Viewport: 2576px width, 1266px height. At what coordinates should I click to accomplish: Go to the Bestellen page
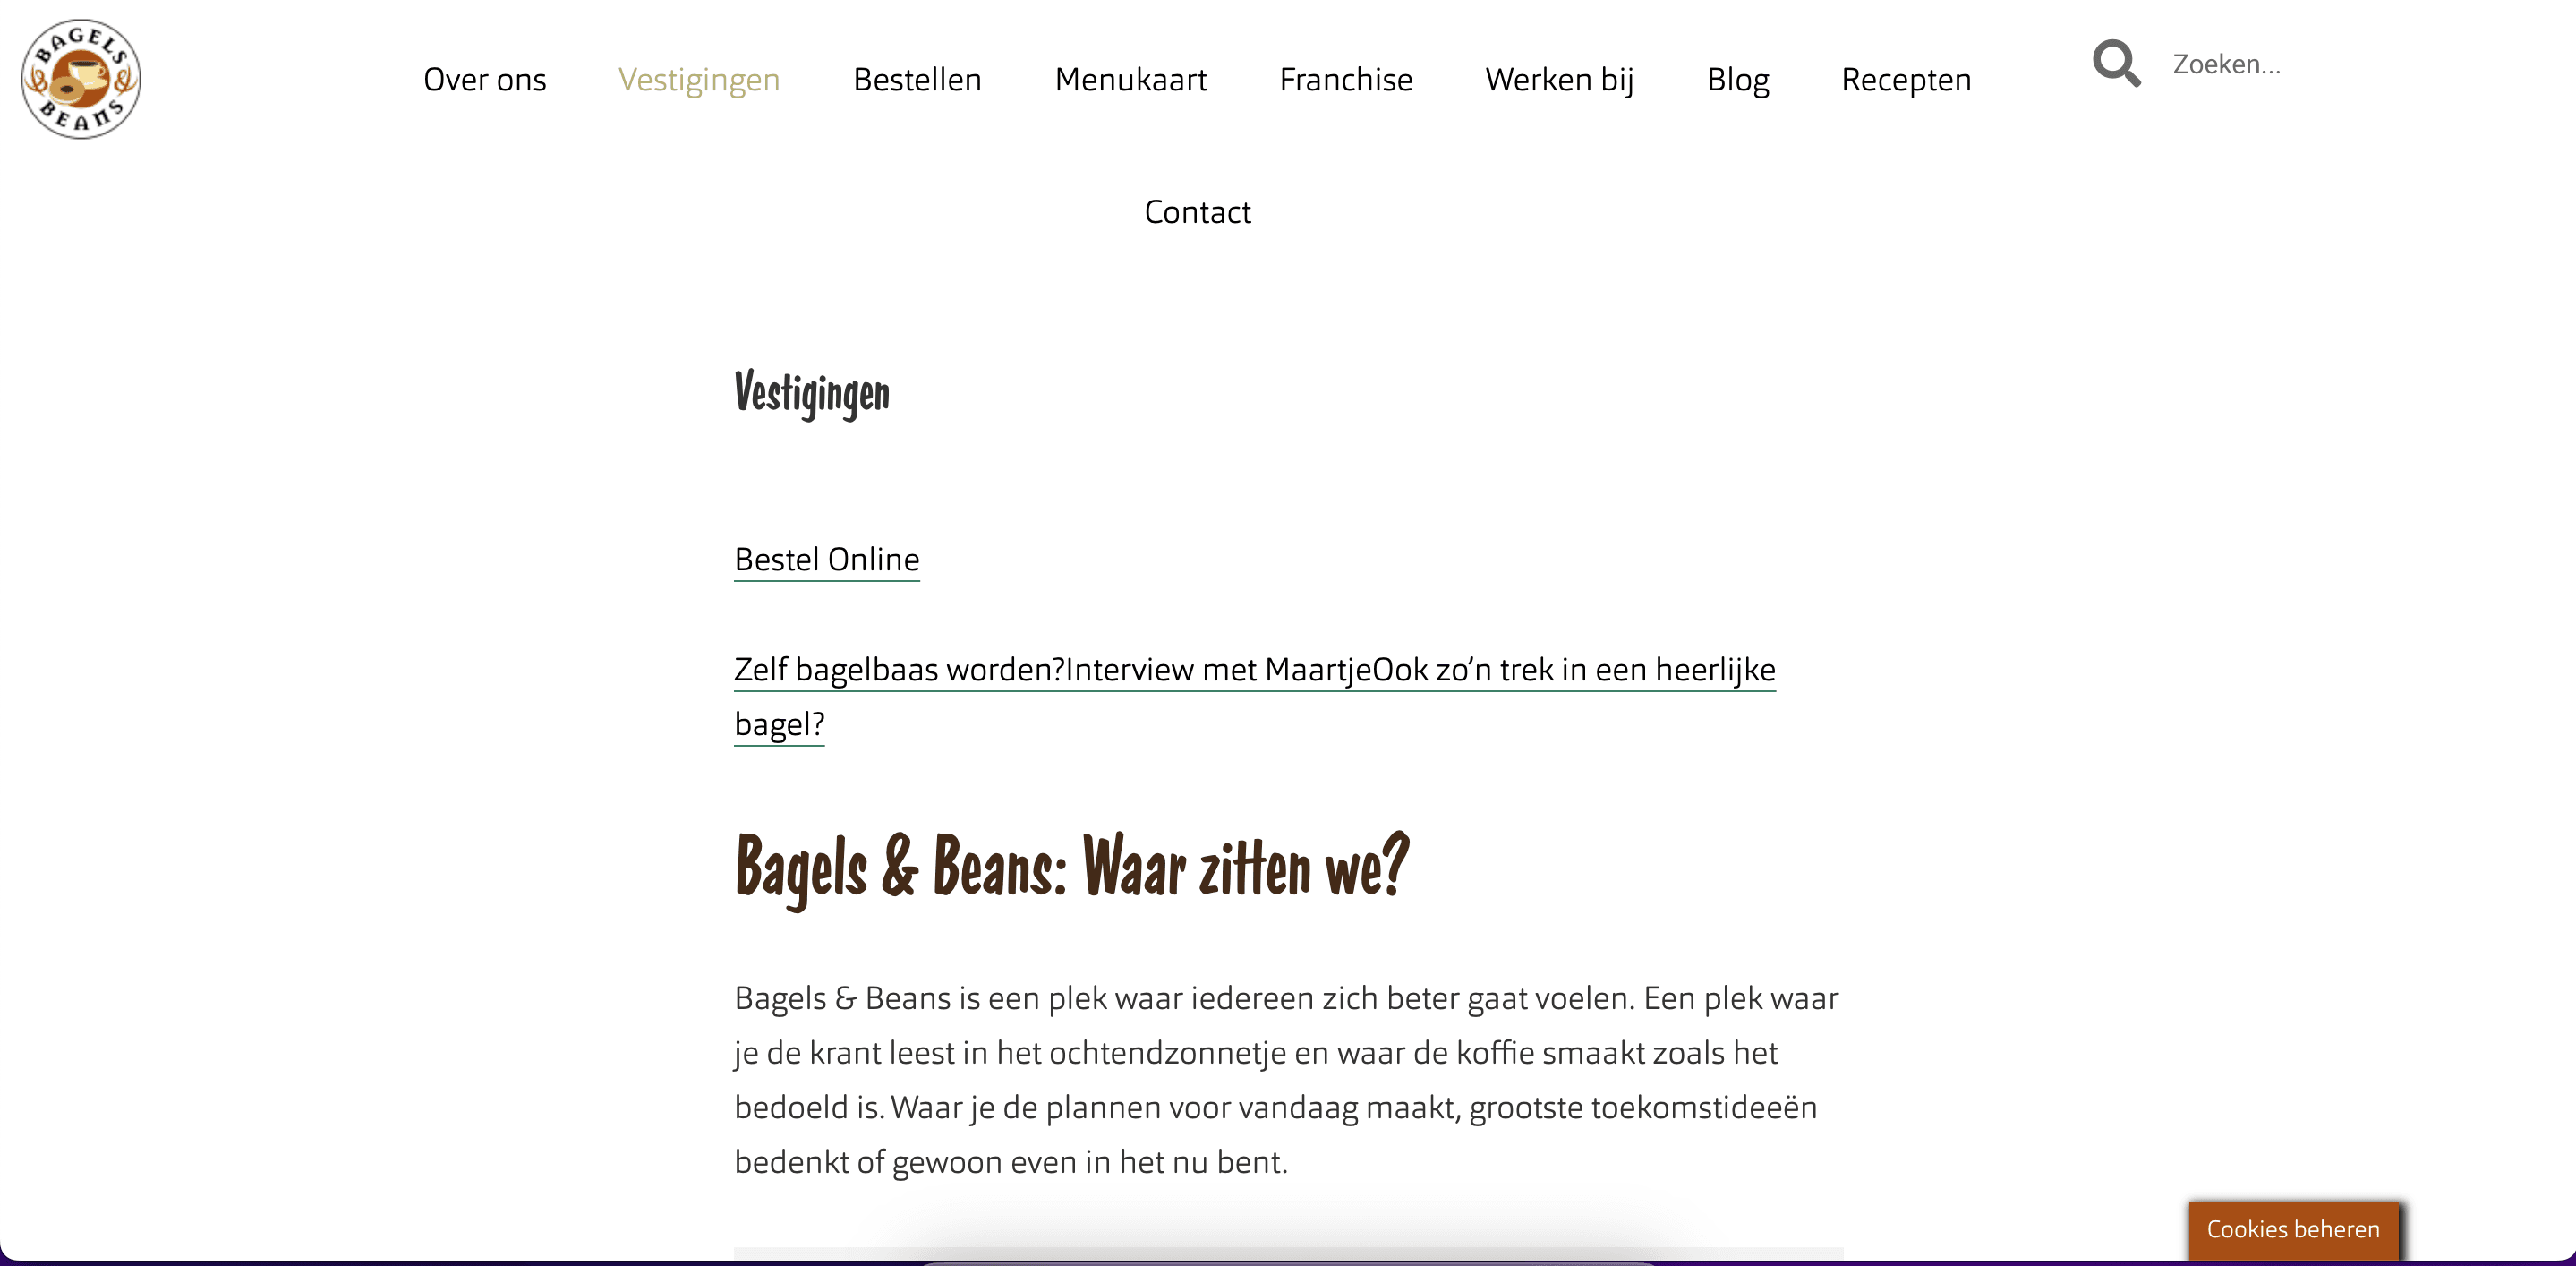(917, 79)
